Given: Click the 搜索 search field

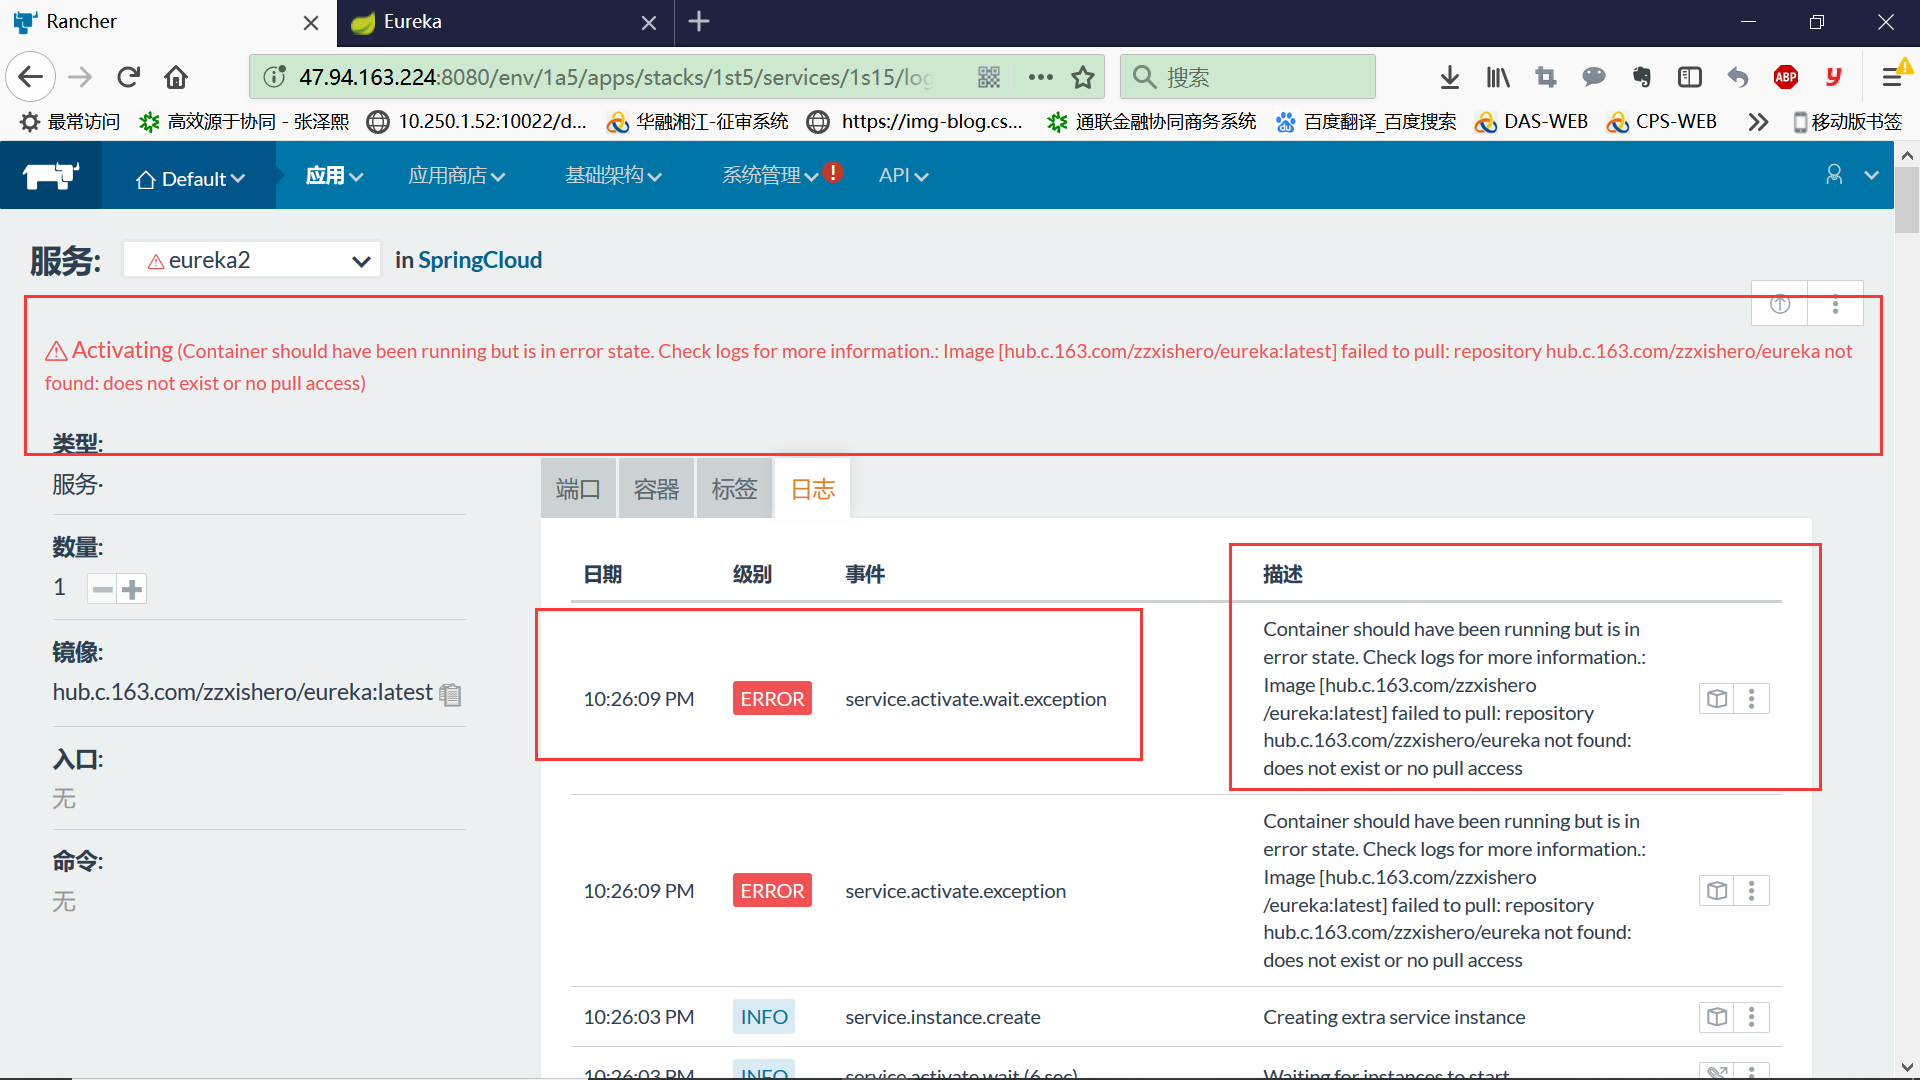Looking at the screenshot, I should click(x=1248, y=77).
